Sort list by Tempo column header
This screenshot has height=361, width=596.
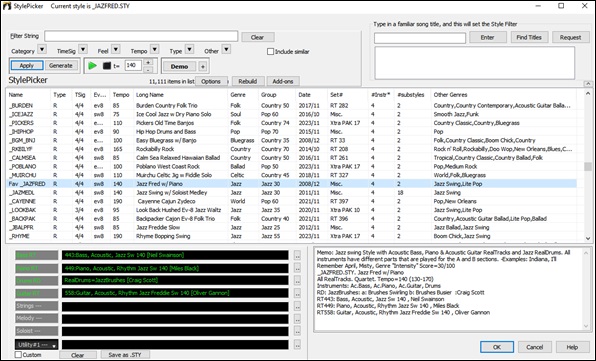coord(122,95)
